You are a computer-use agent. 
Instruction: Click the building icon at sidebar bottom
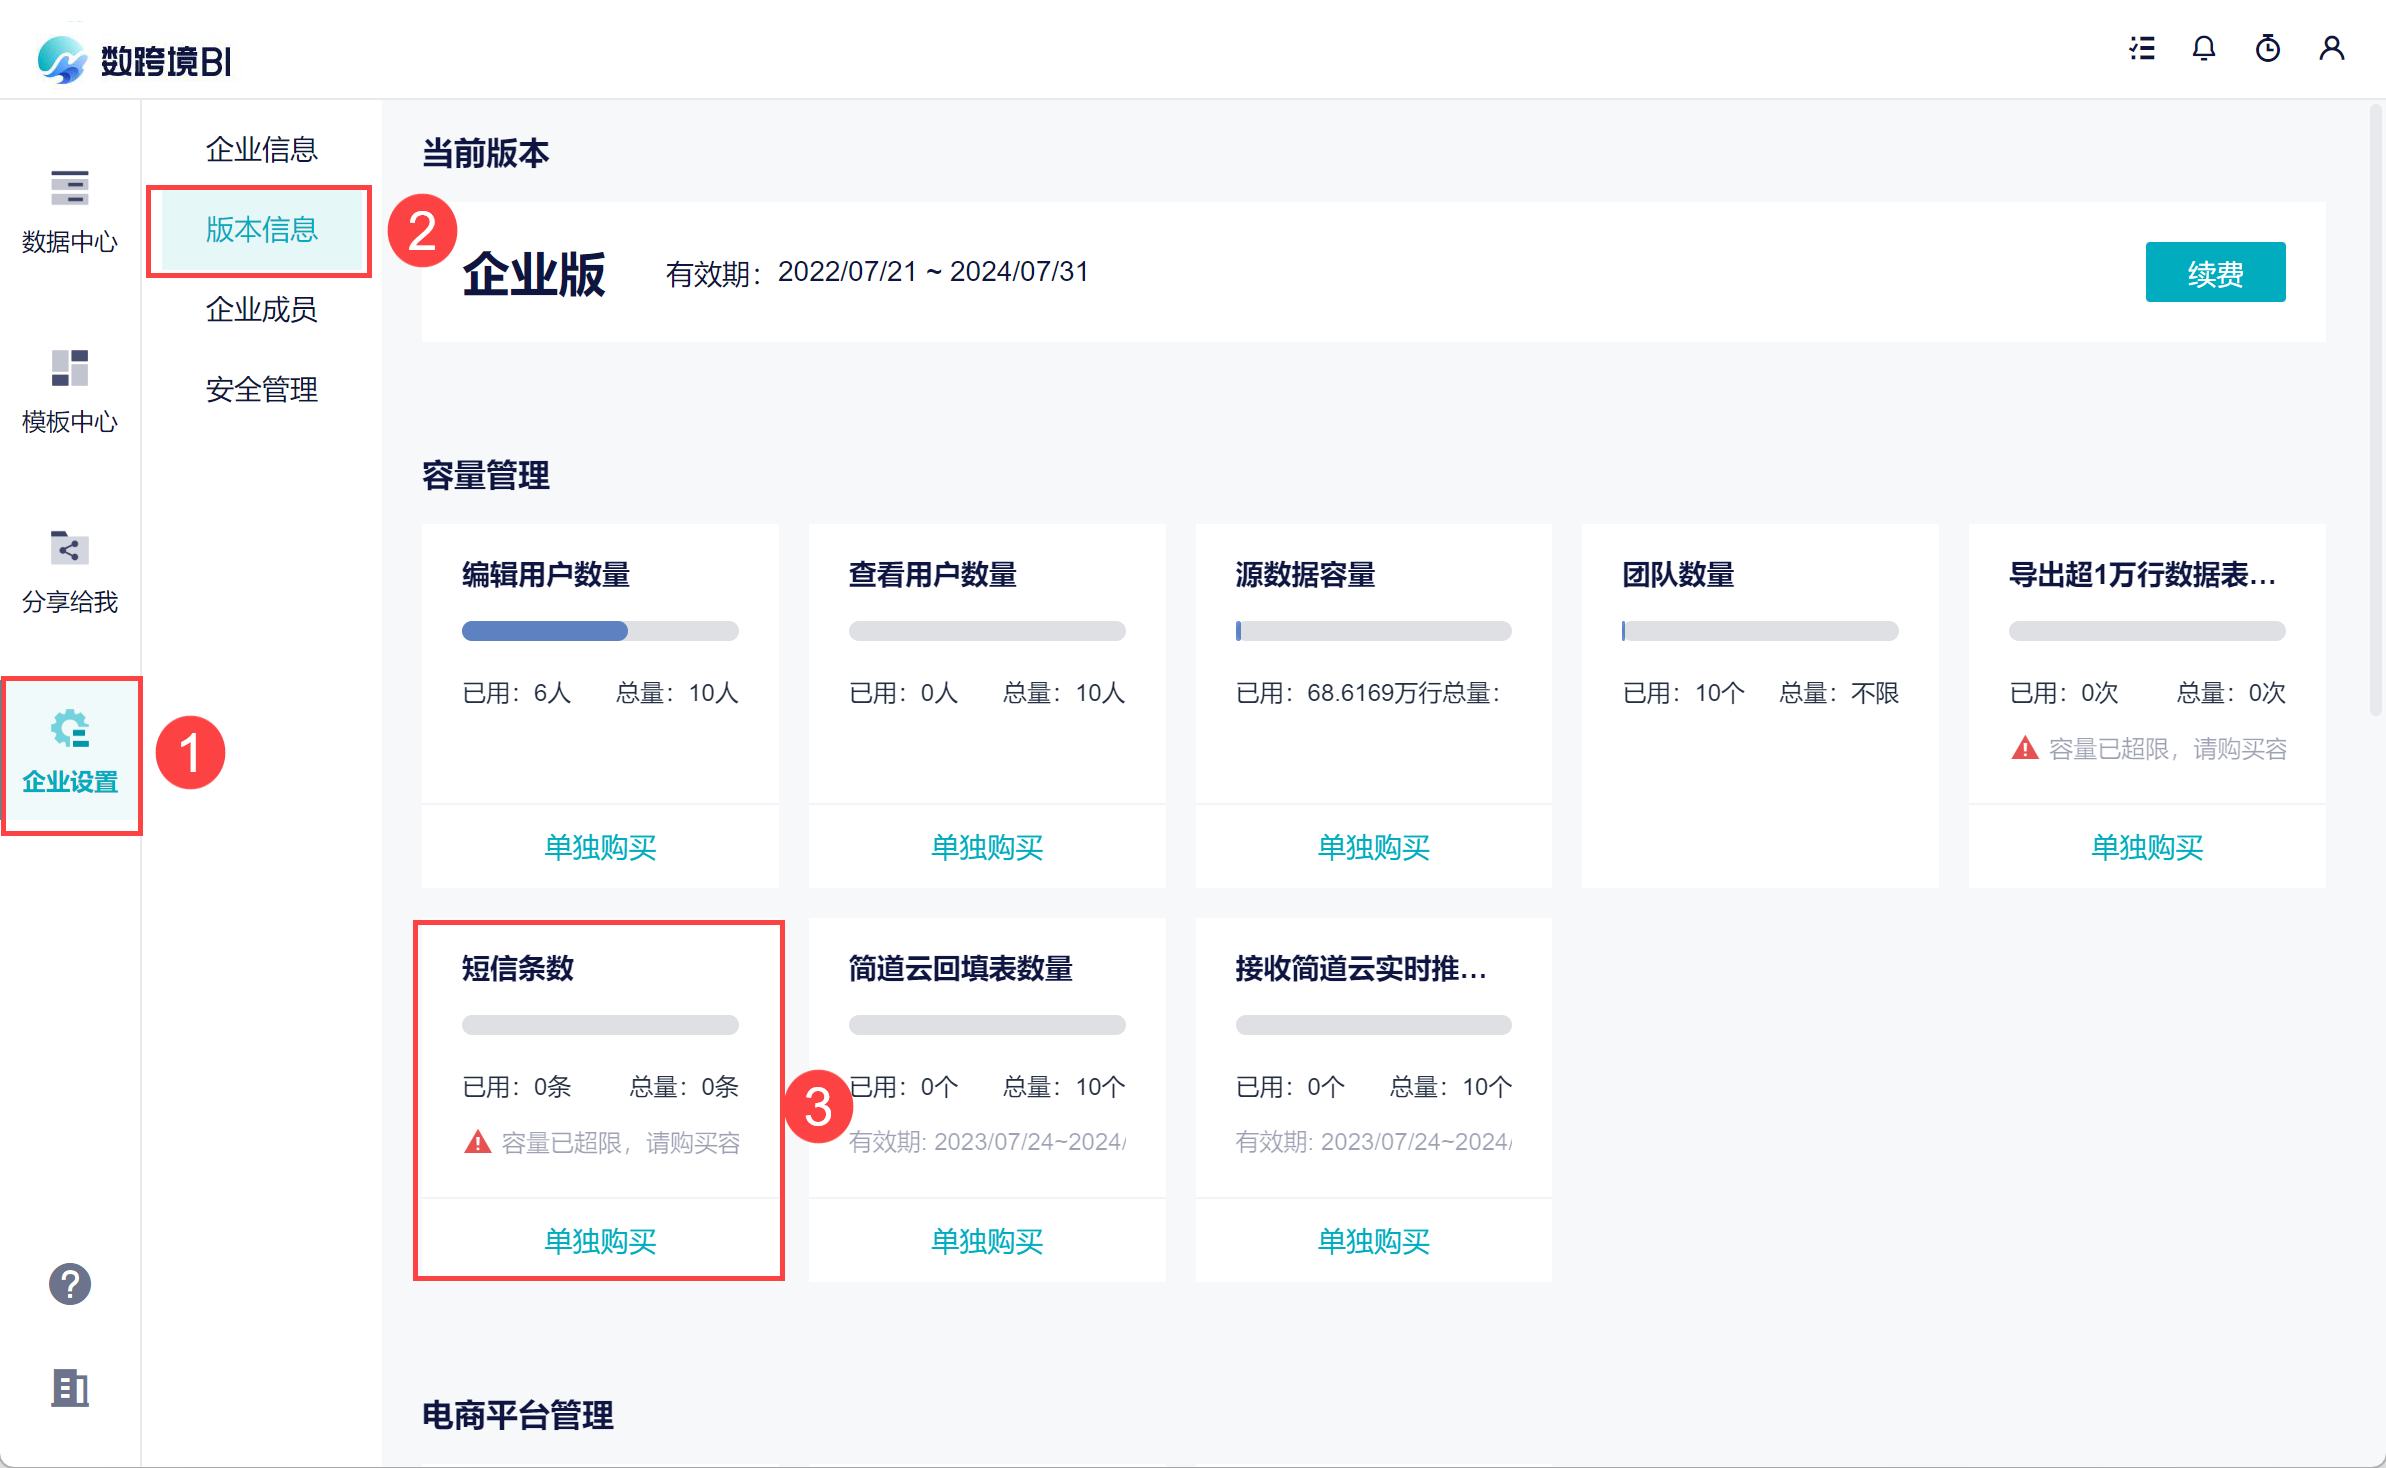point(70,1388)
